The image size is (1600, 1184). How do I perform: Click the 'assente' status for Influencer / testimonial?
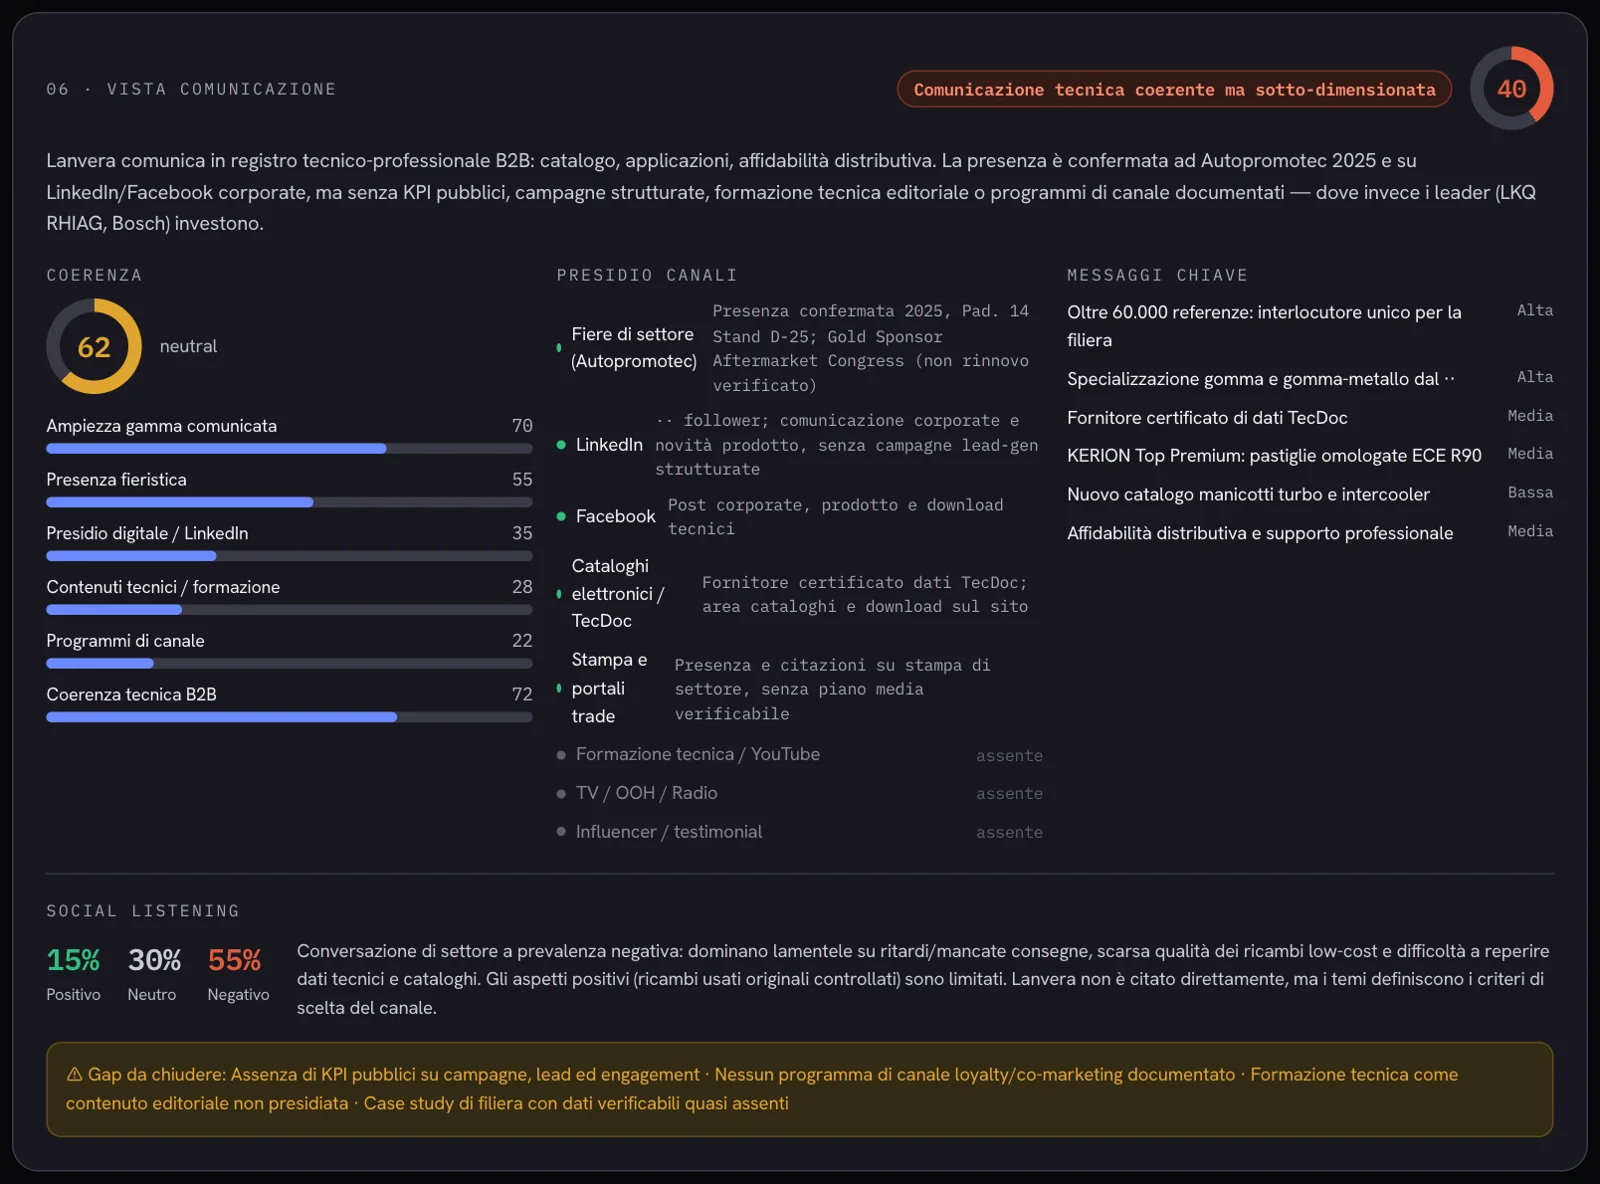[1009, 832]
